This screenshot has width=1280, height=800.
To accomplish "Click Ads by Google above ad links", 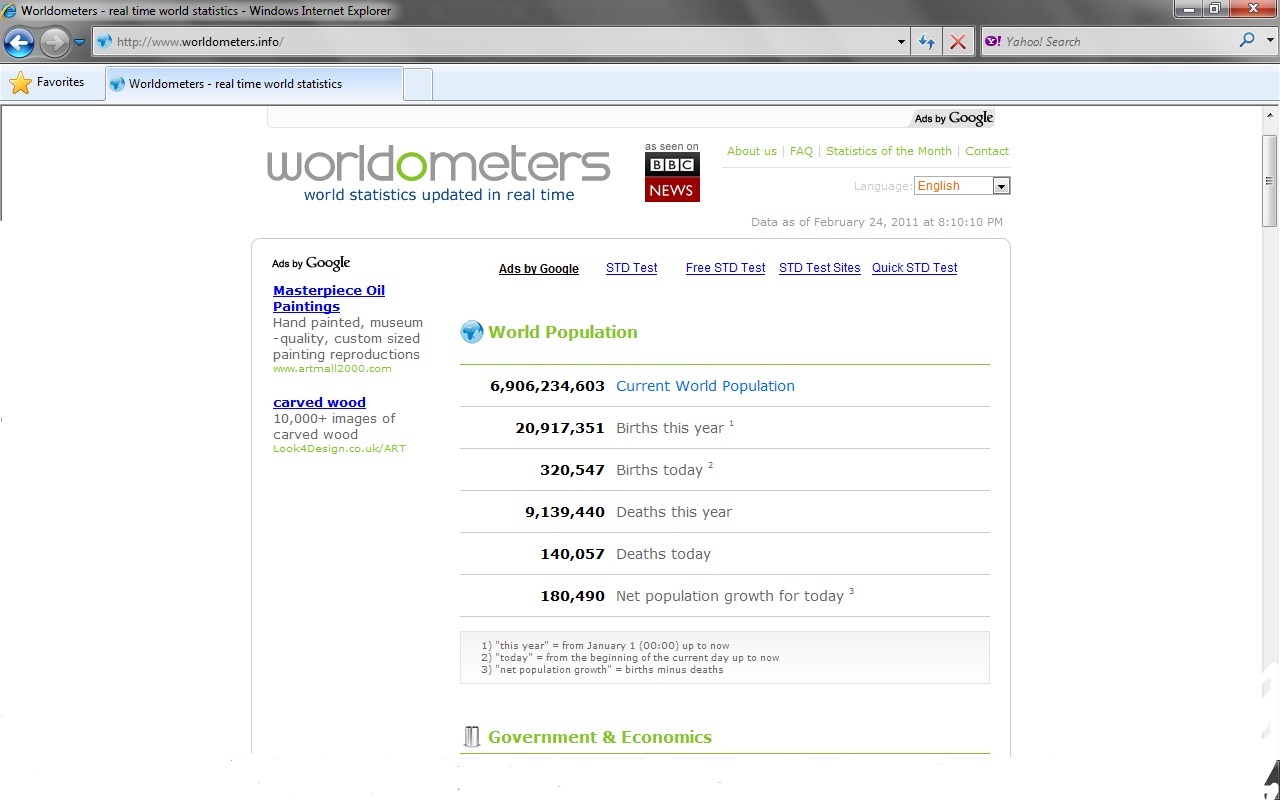I will pyautogui.click(x=539, y=269).
